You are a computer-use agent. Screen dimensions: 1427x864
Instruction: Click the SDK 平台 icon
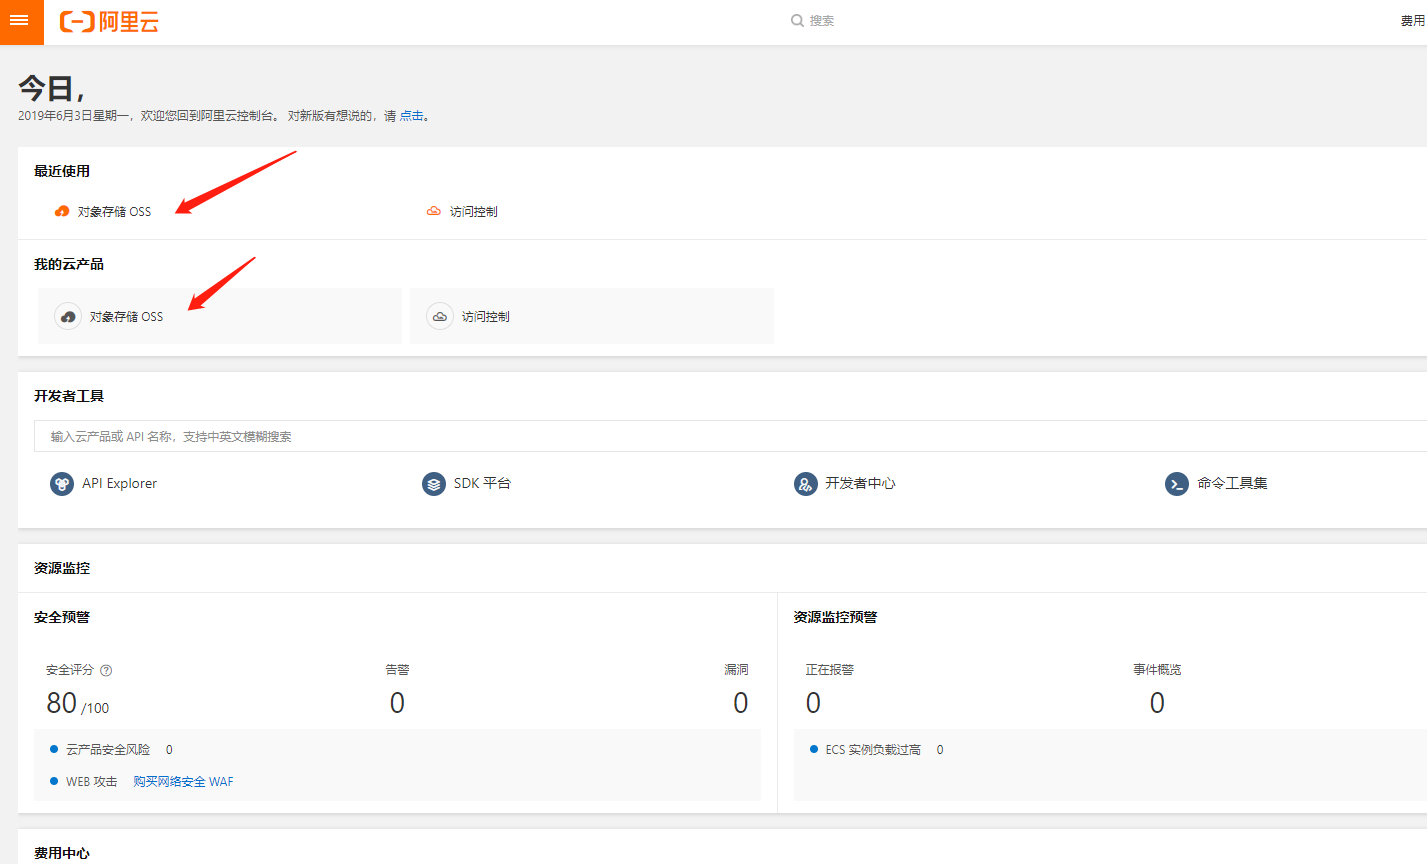[434, 484]
